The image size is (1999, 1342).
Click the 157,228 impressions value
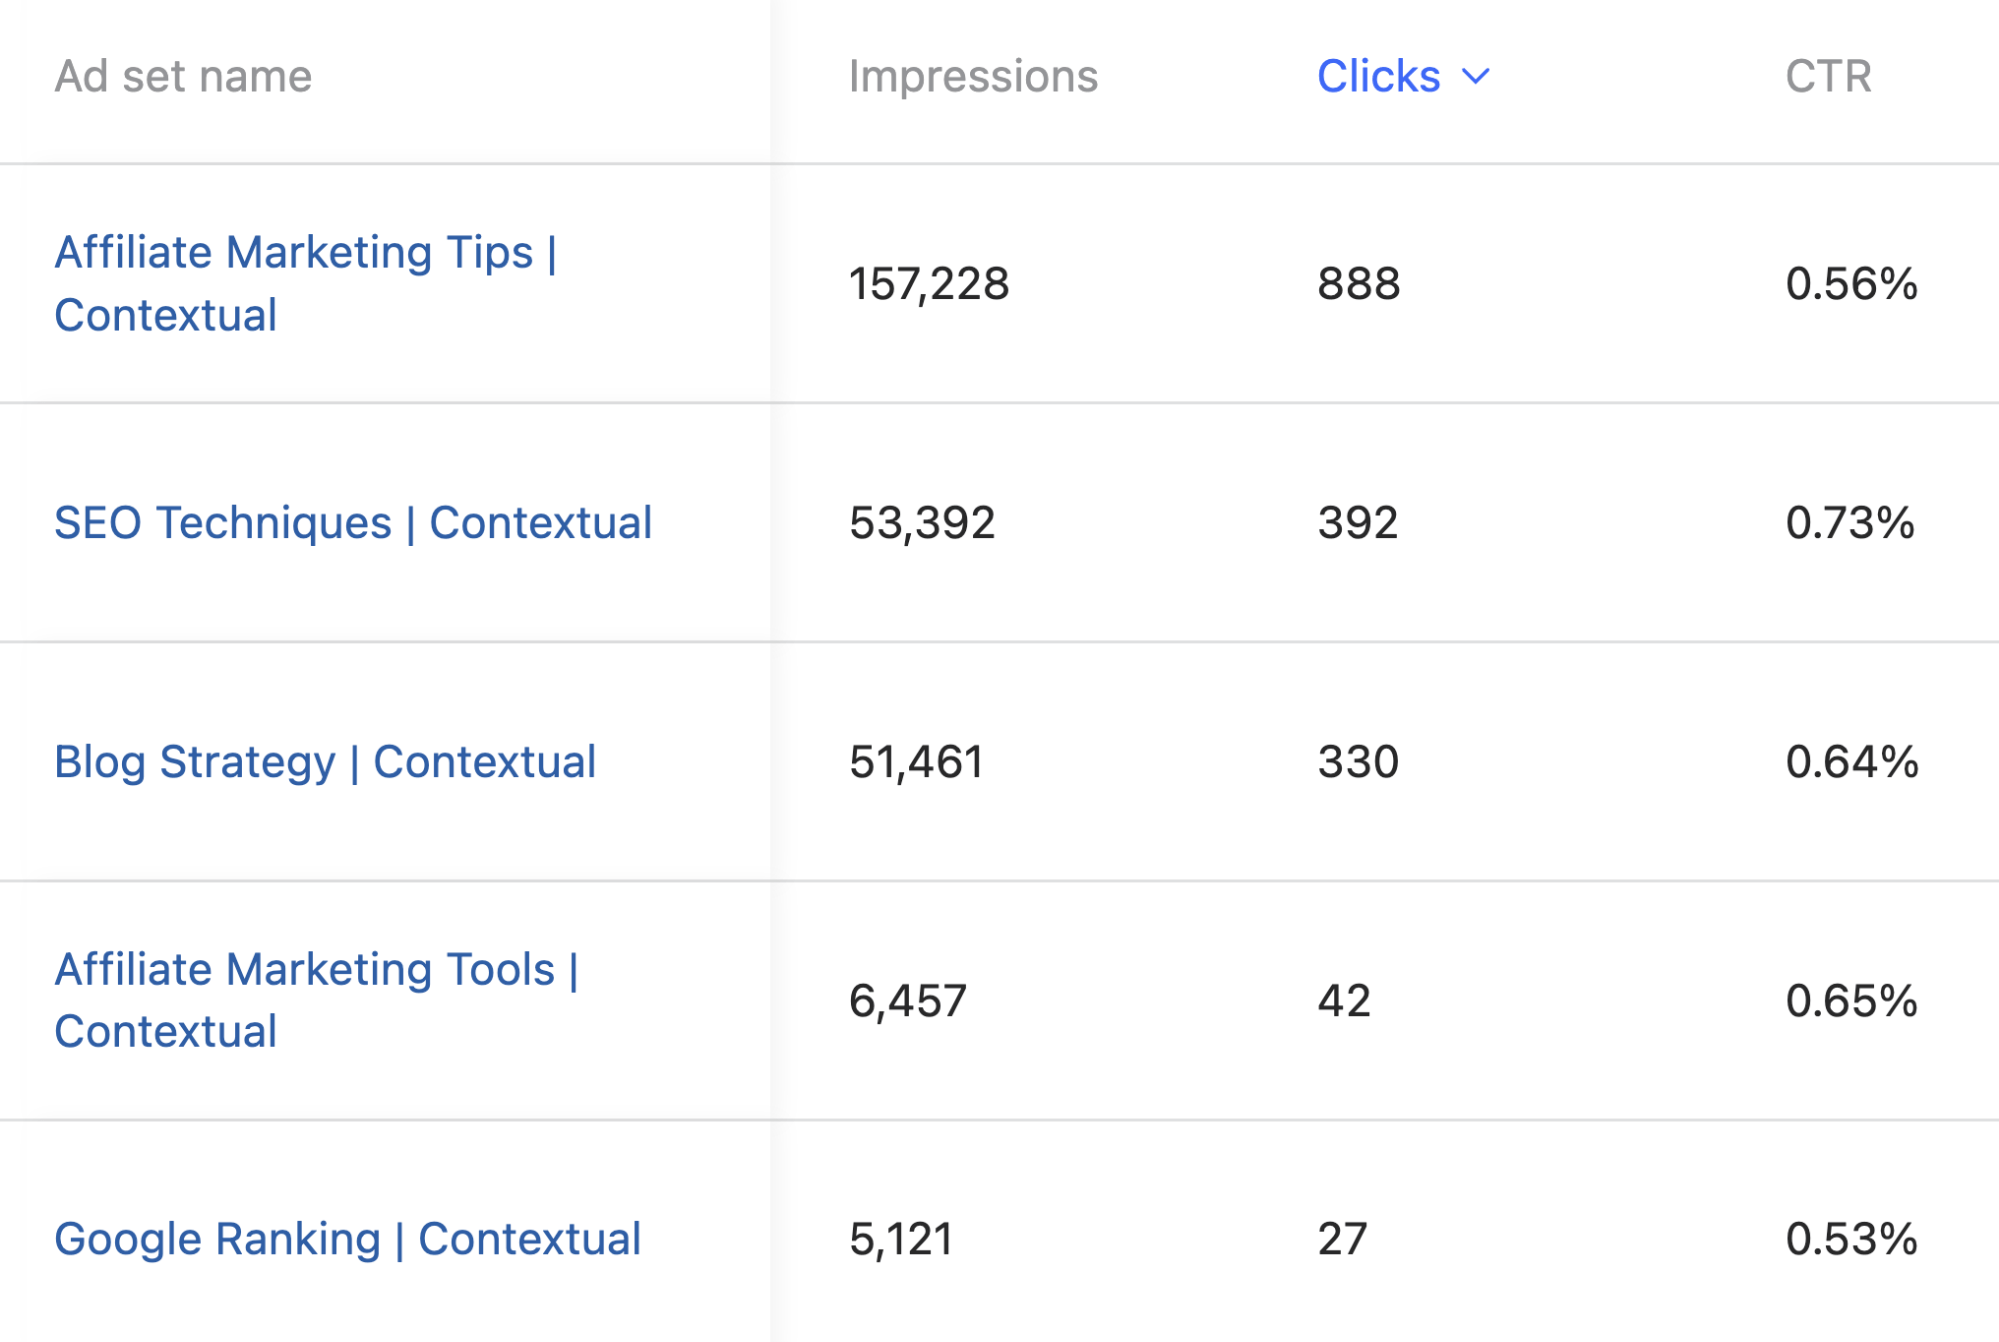(x=929, y=283)
